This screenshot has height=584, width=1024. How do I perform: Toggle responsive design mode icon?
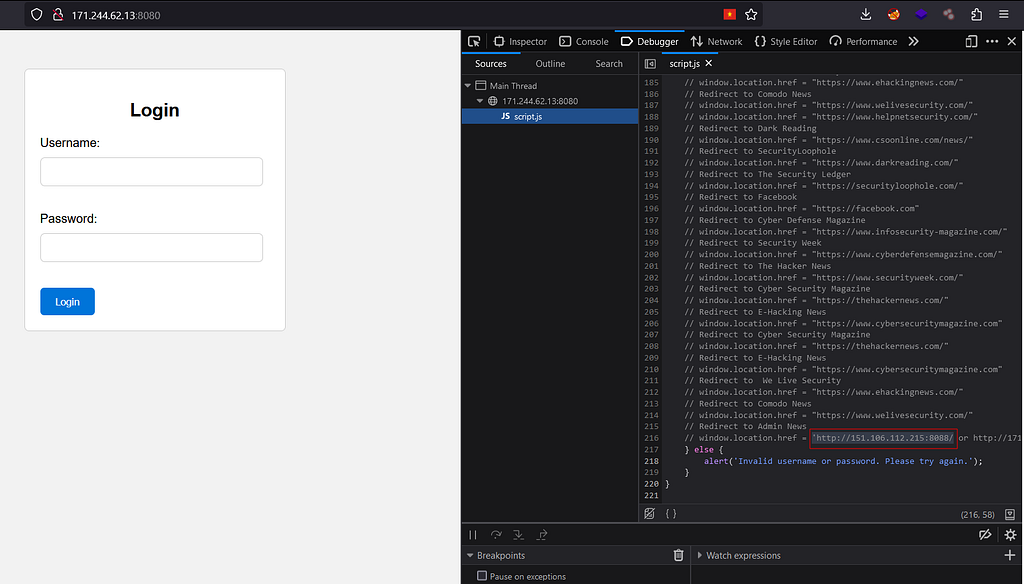971,41
